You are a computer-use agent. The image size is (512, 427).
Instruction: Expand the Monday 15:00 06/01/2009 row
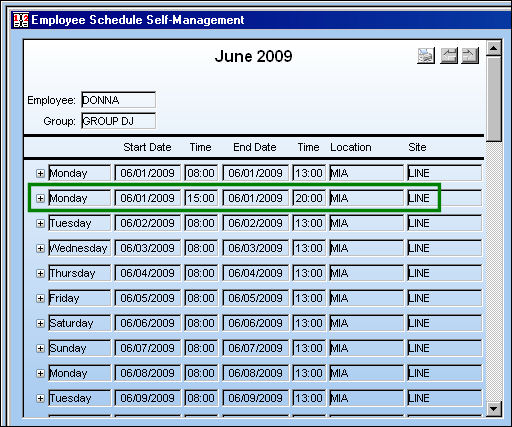pos(40,198)
